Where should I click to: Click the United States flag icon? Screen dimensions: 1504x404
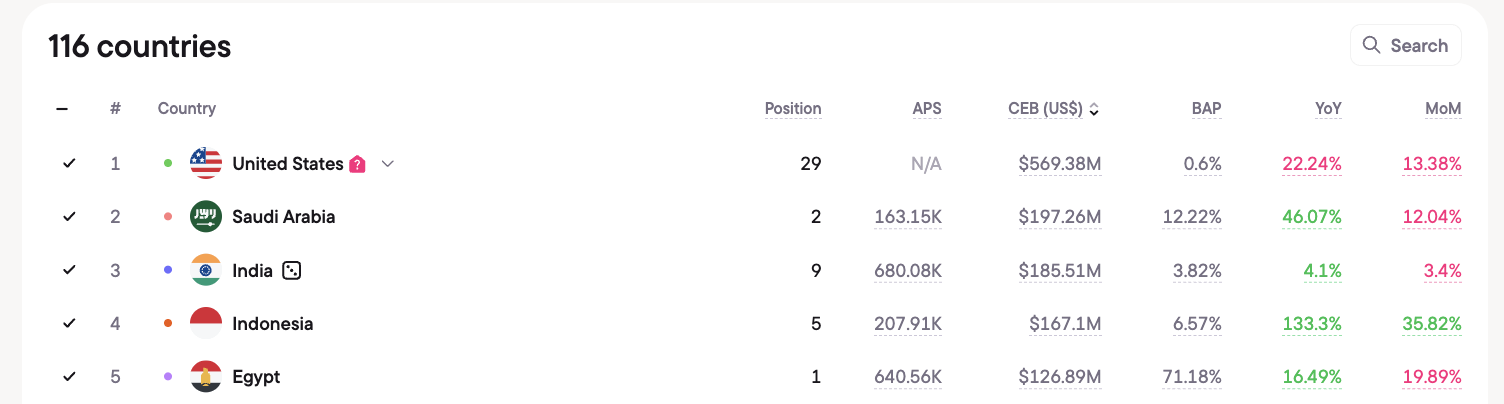point(206,163)
